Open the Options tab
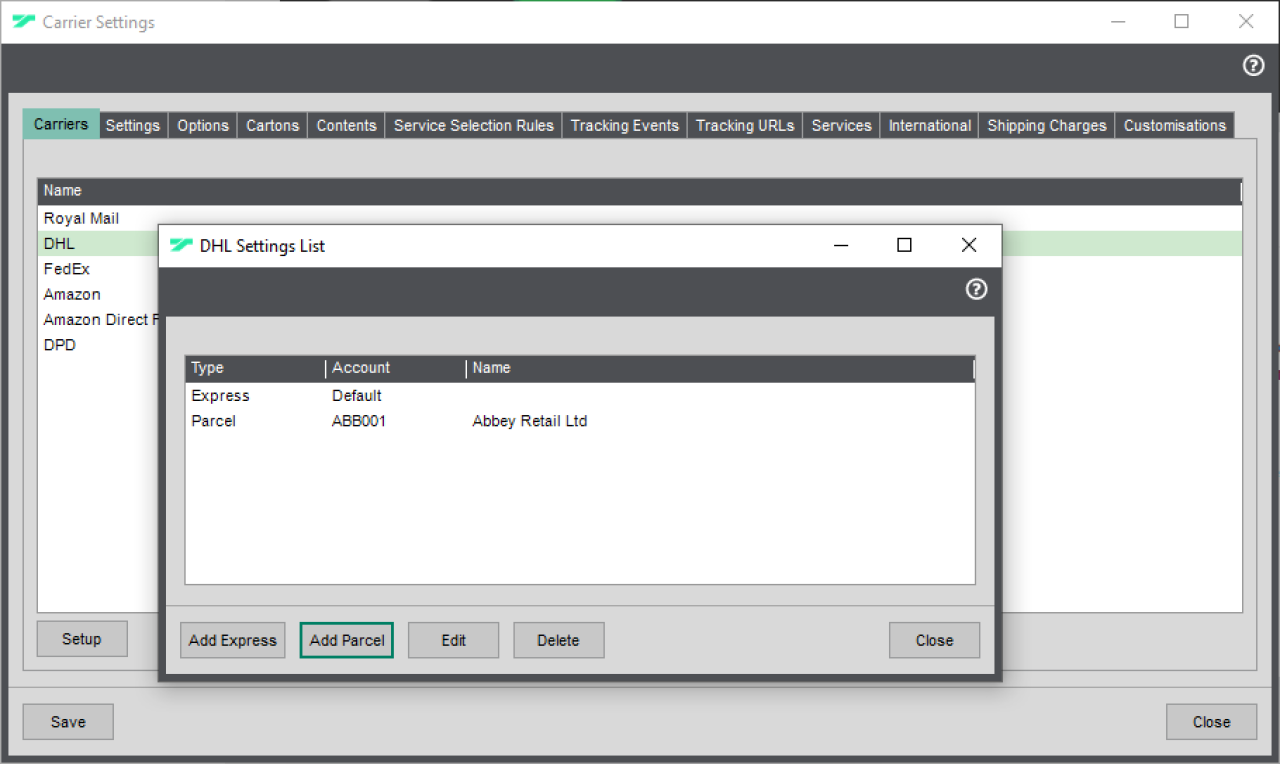 point(203,126)
